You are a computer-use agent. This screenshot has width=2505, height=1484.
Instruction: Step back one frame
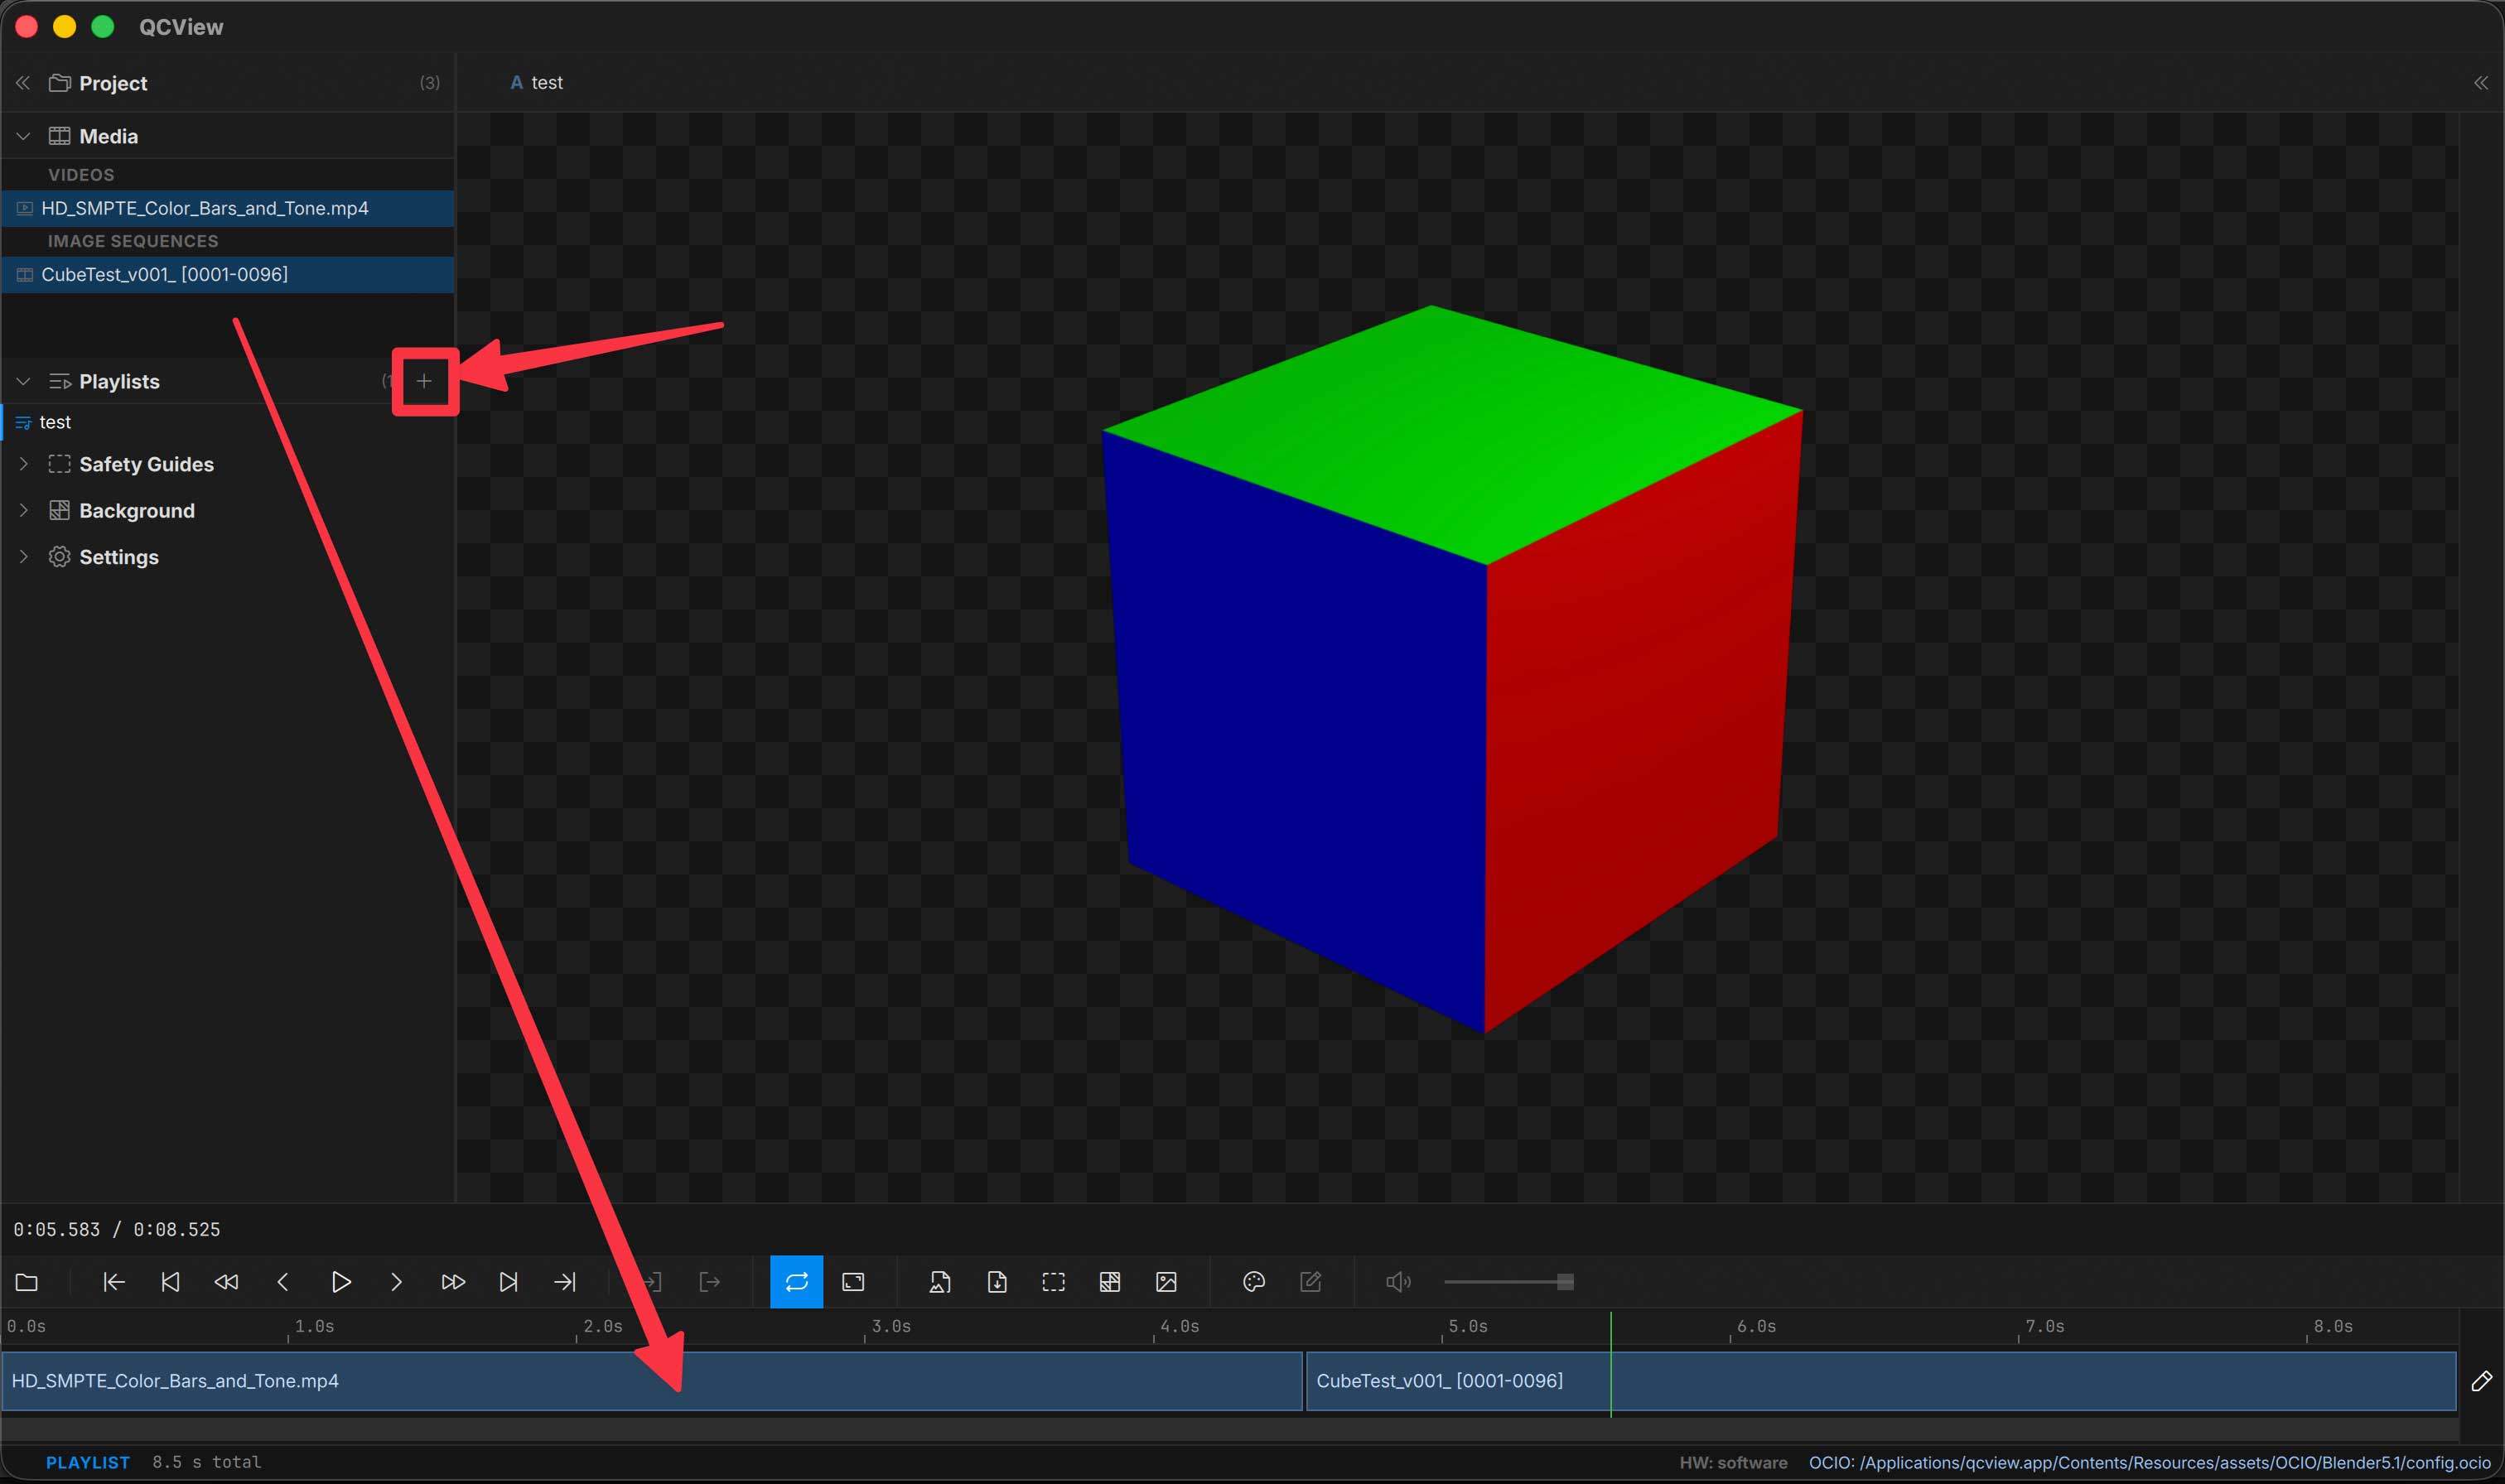[283, 1282]
